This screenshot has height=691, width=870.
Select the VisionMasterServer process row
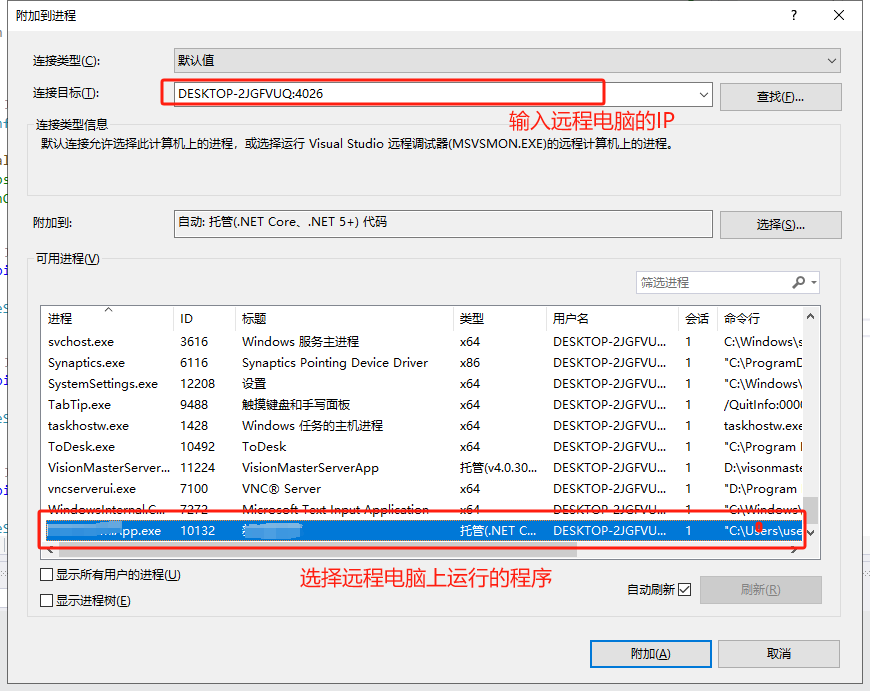(422, 468)
